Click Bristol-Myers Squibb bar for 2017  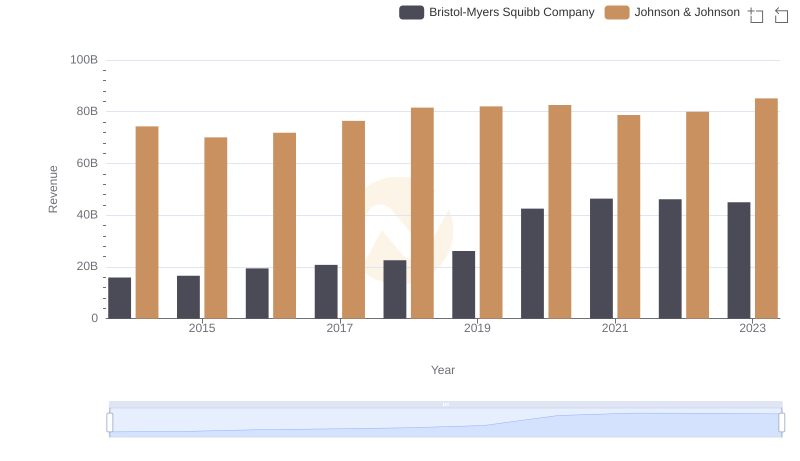click(x=326, y=292)
